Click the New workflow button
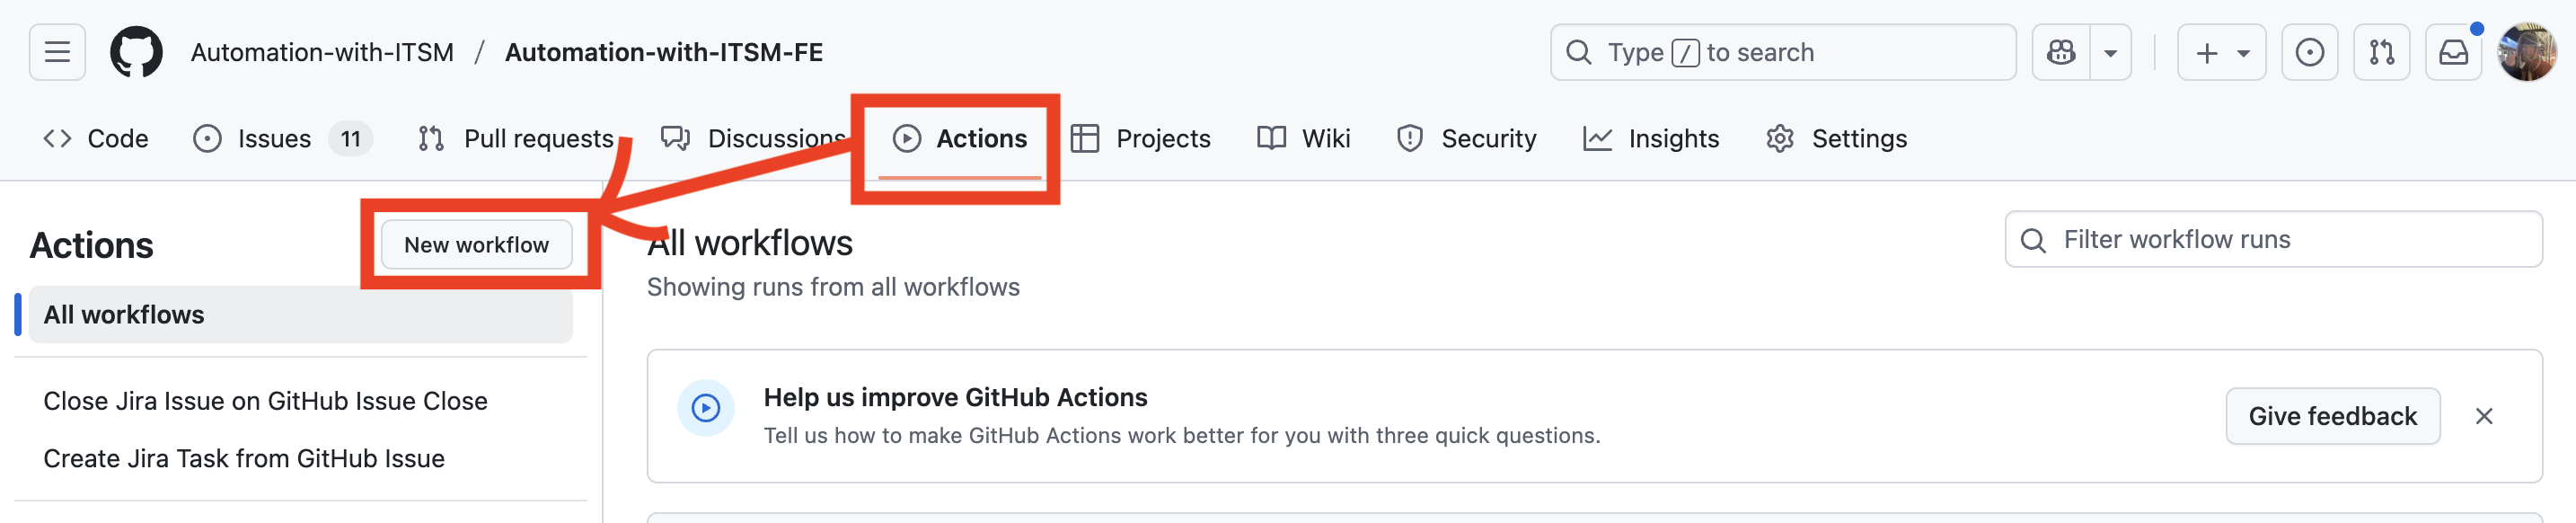 476,245
